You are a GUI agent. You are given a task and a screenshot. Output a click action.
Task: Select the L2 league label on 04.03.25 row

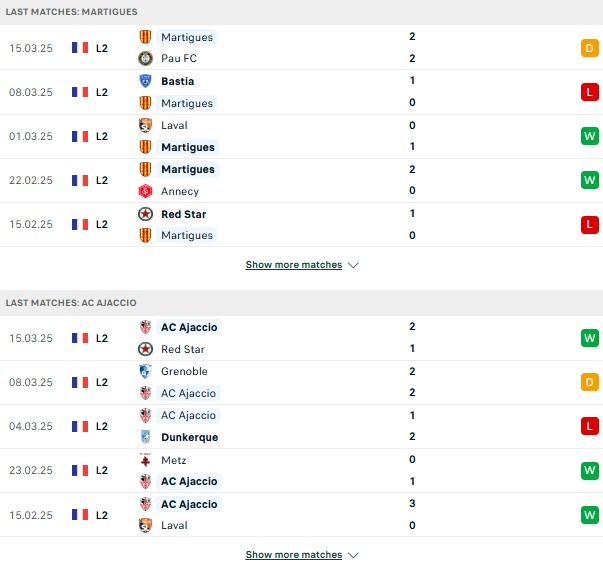(102, 426)
